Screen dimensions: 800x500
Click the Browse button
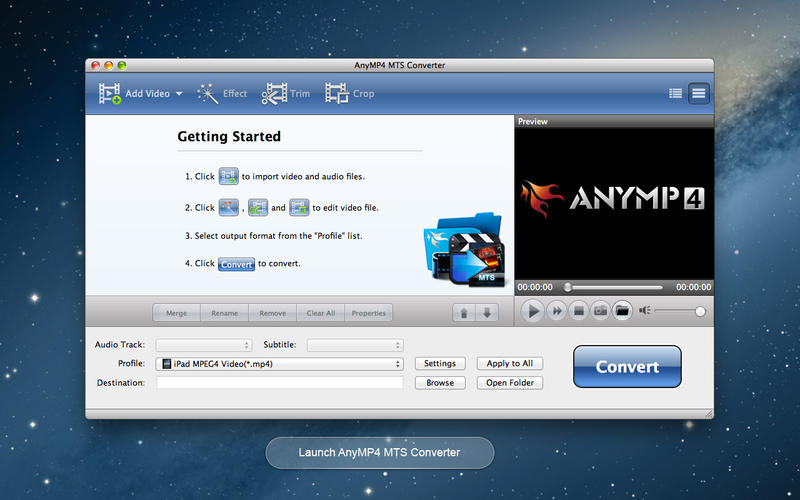coord(440,383)
